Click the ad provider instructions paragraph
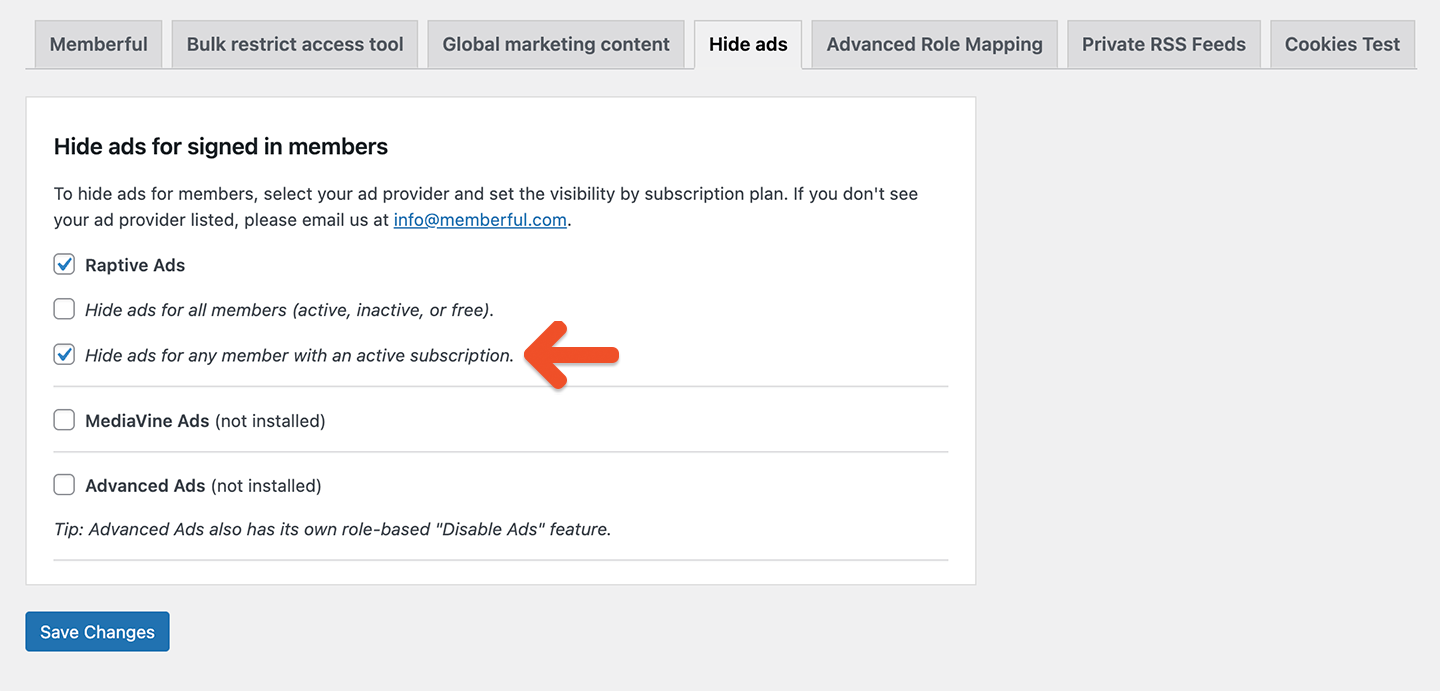 click(485, 206)
